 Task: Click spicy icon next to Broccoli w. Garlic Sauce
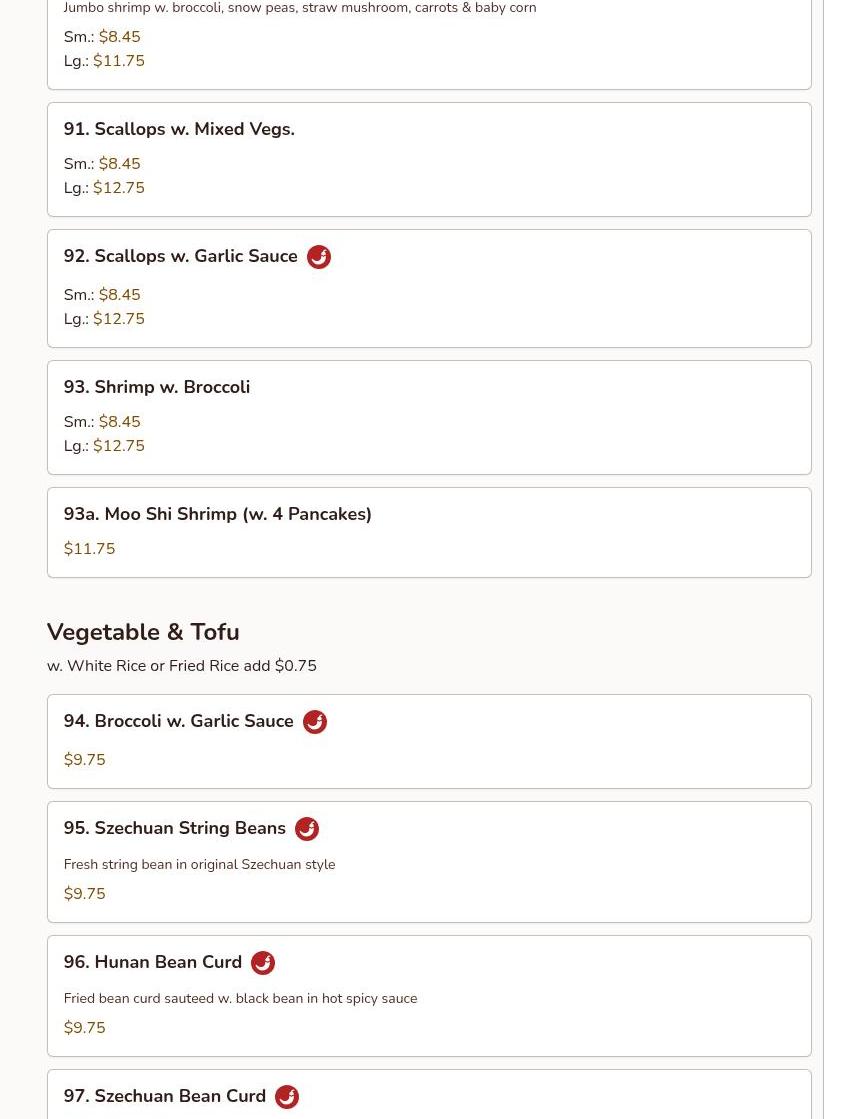315,722
